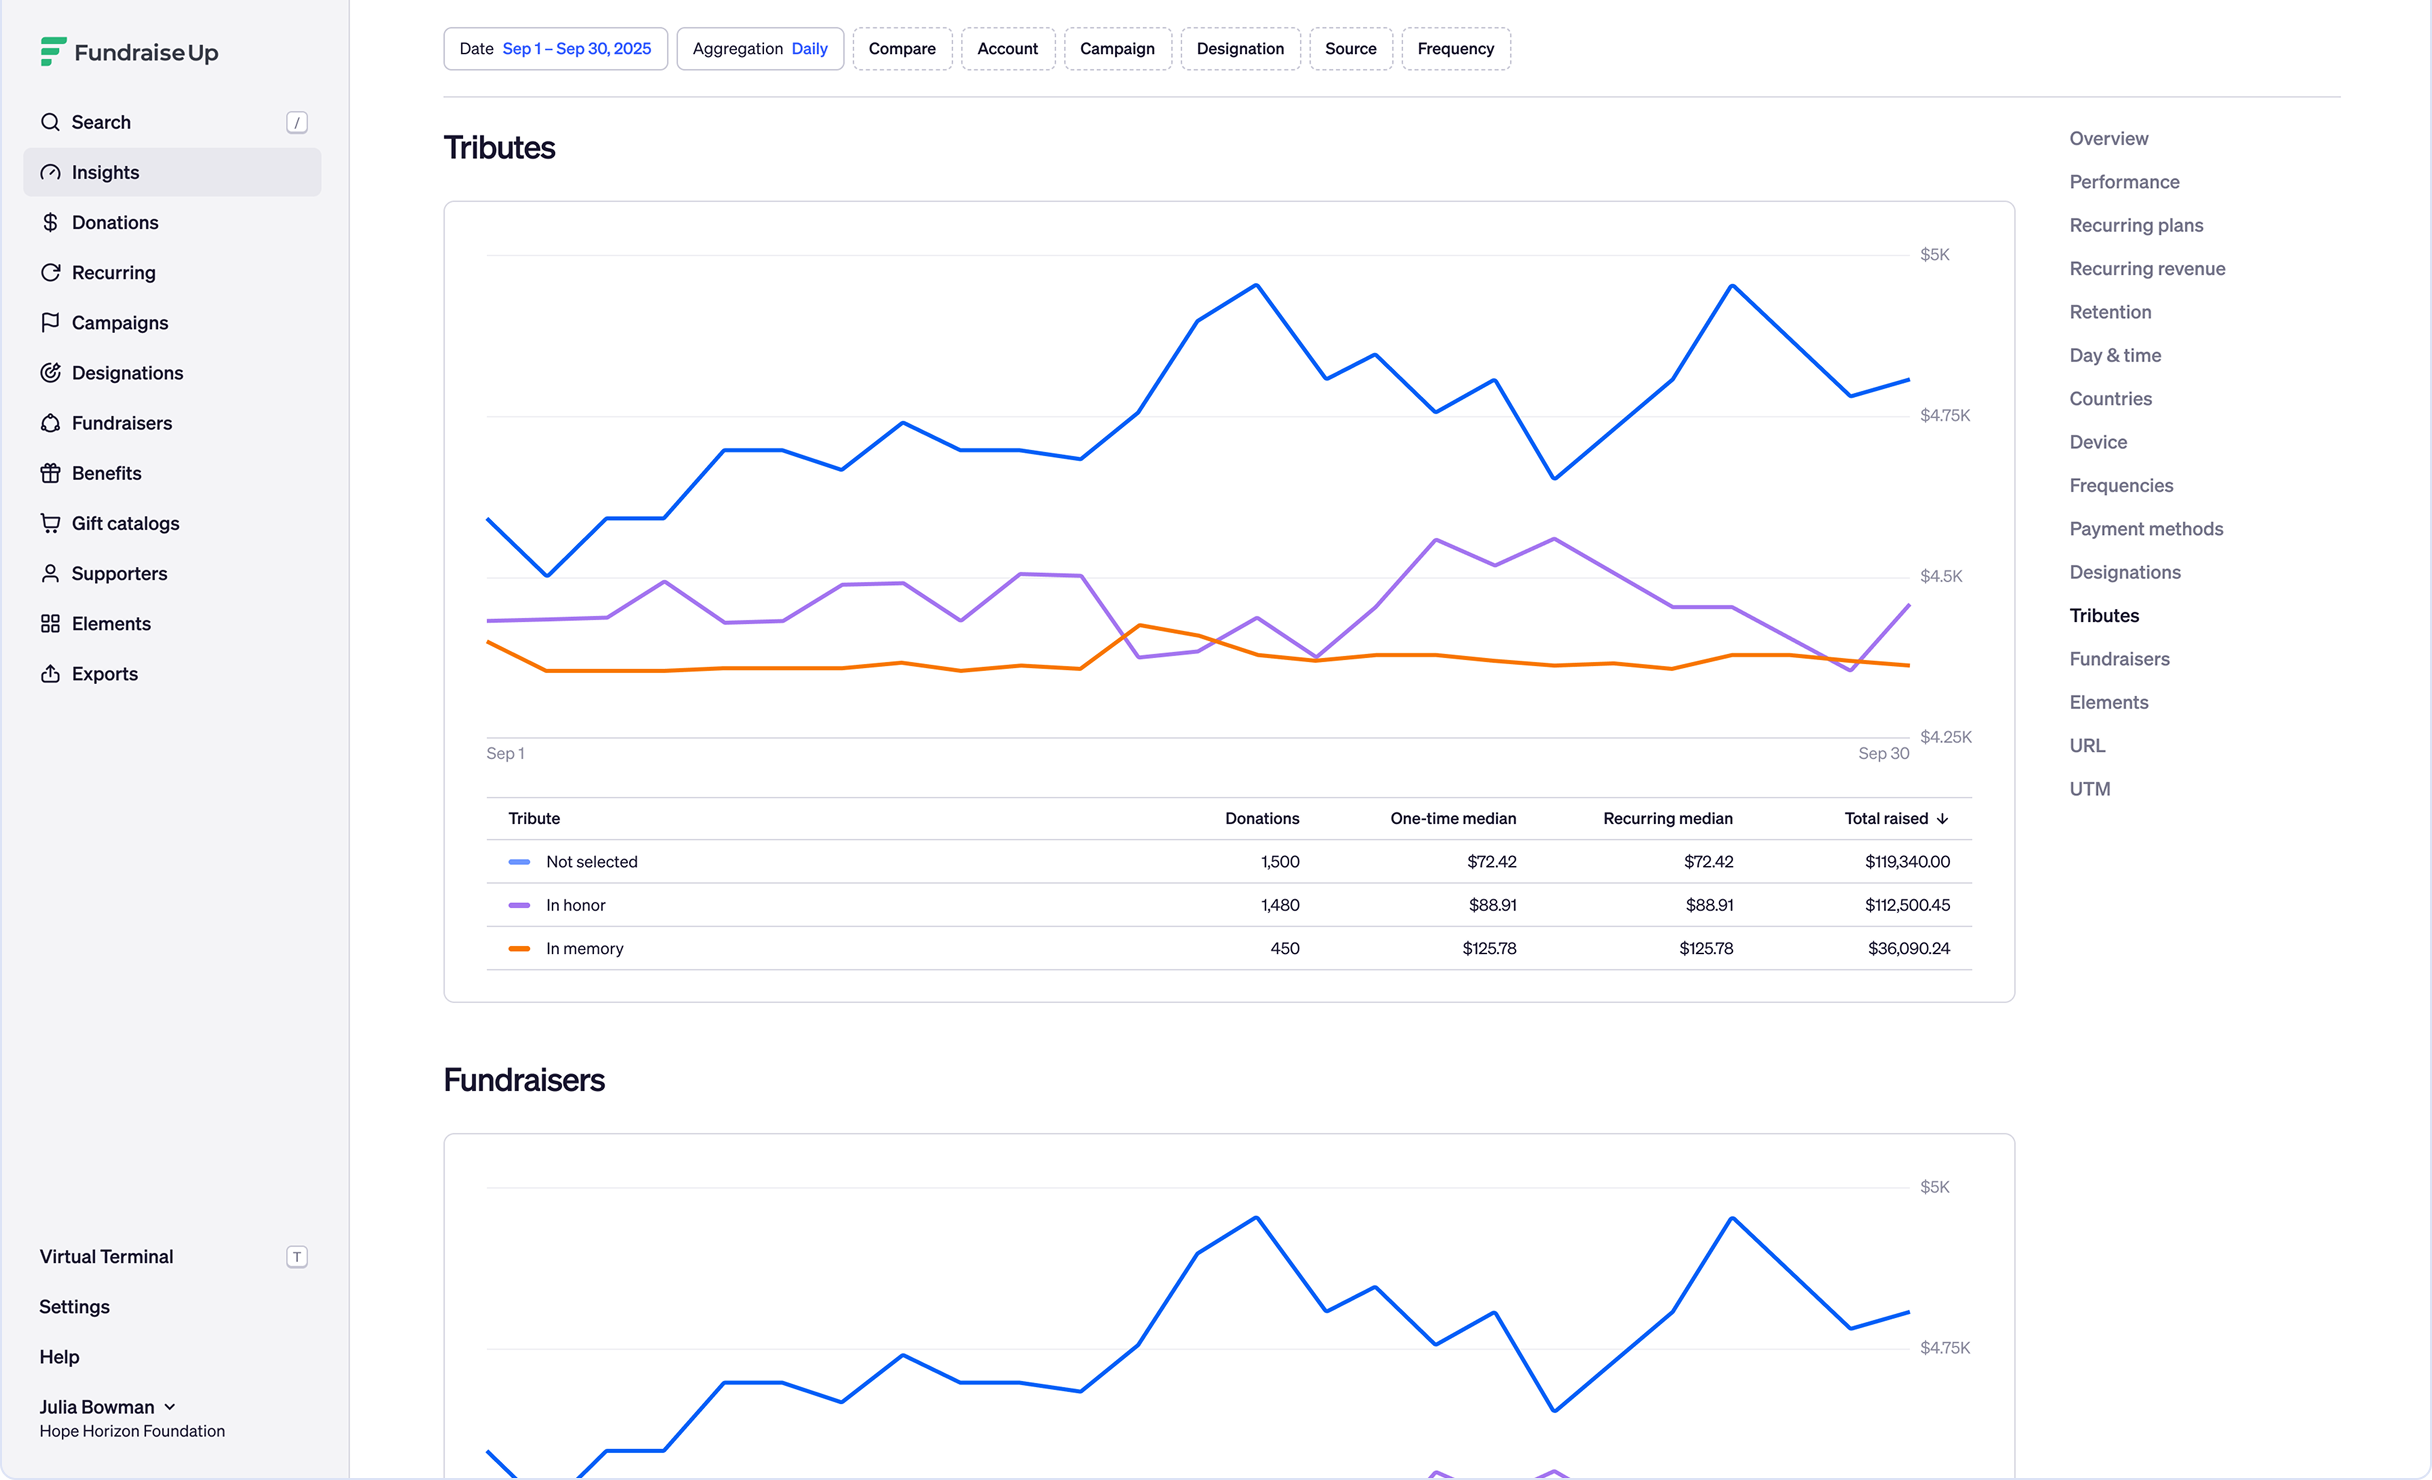Add a Source filter

pos(1351,49)
